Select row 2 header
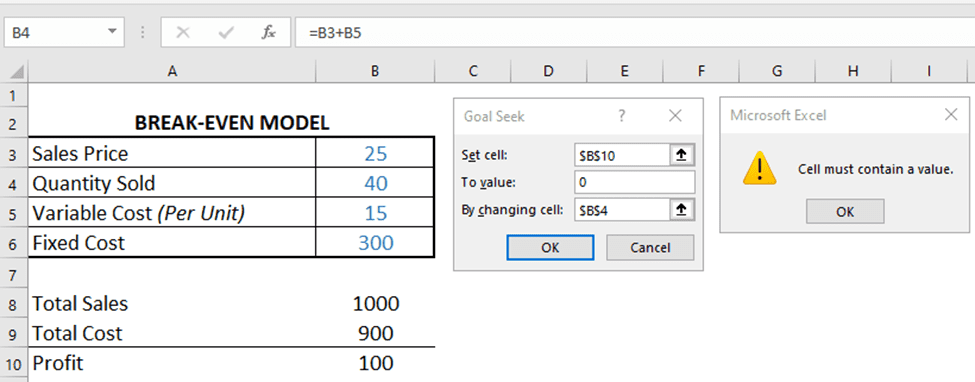Viewport: 975px width, 382px height. (14, 123)
